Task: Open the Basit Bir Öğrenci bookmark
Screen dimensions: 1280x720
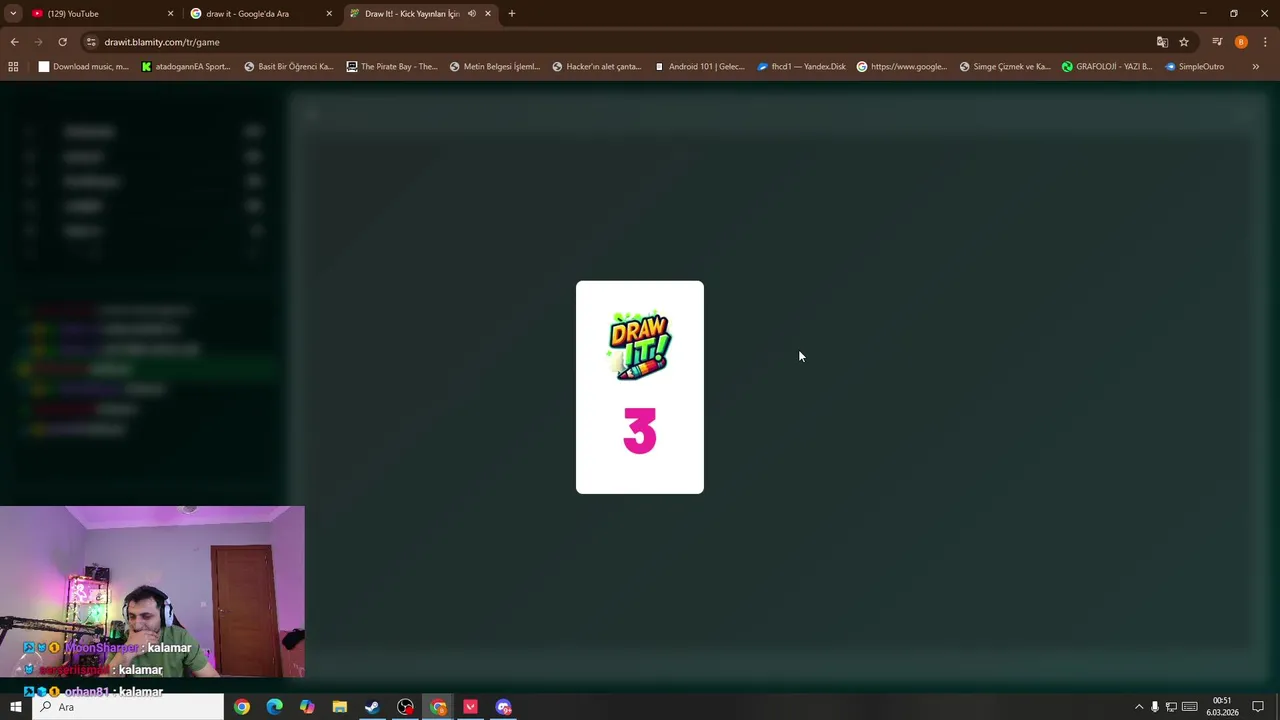Action: point(289,67)
